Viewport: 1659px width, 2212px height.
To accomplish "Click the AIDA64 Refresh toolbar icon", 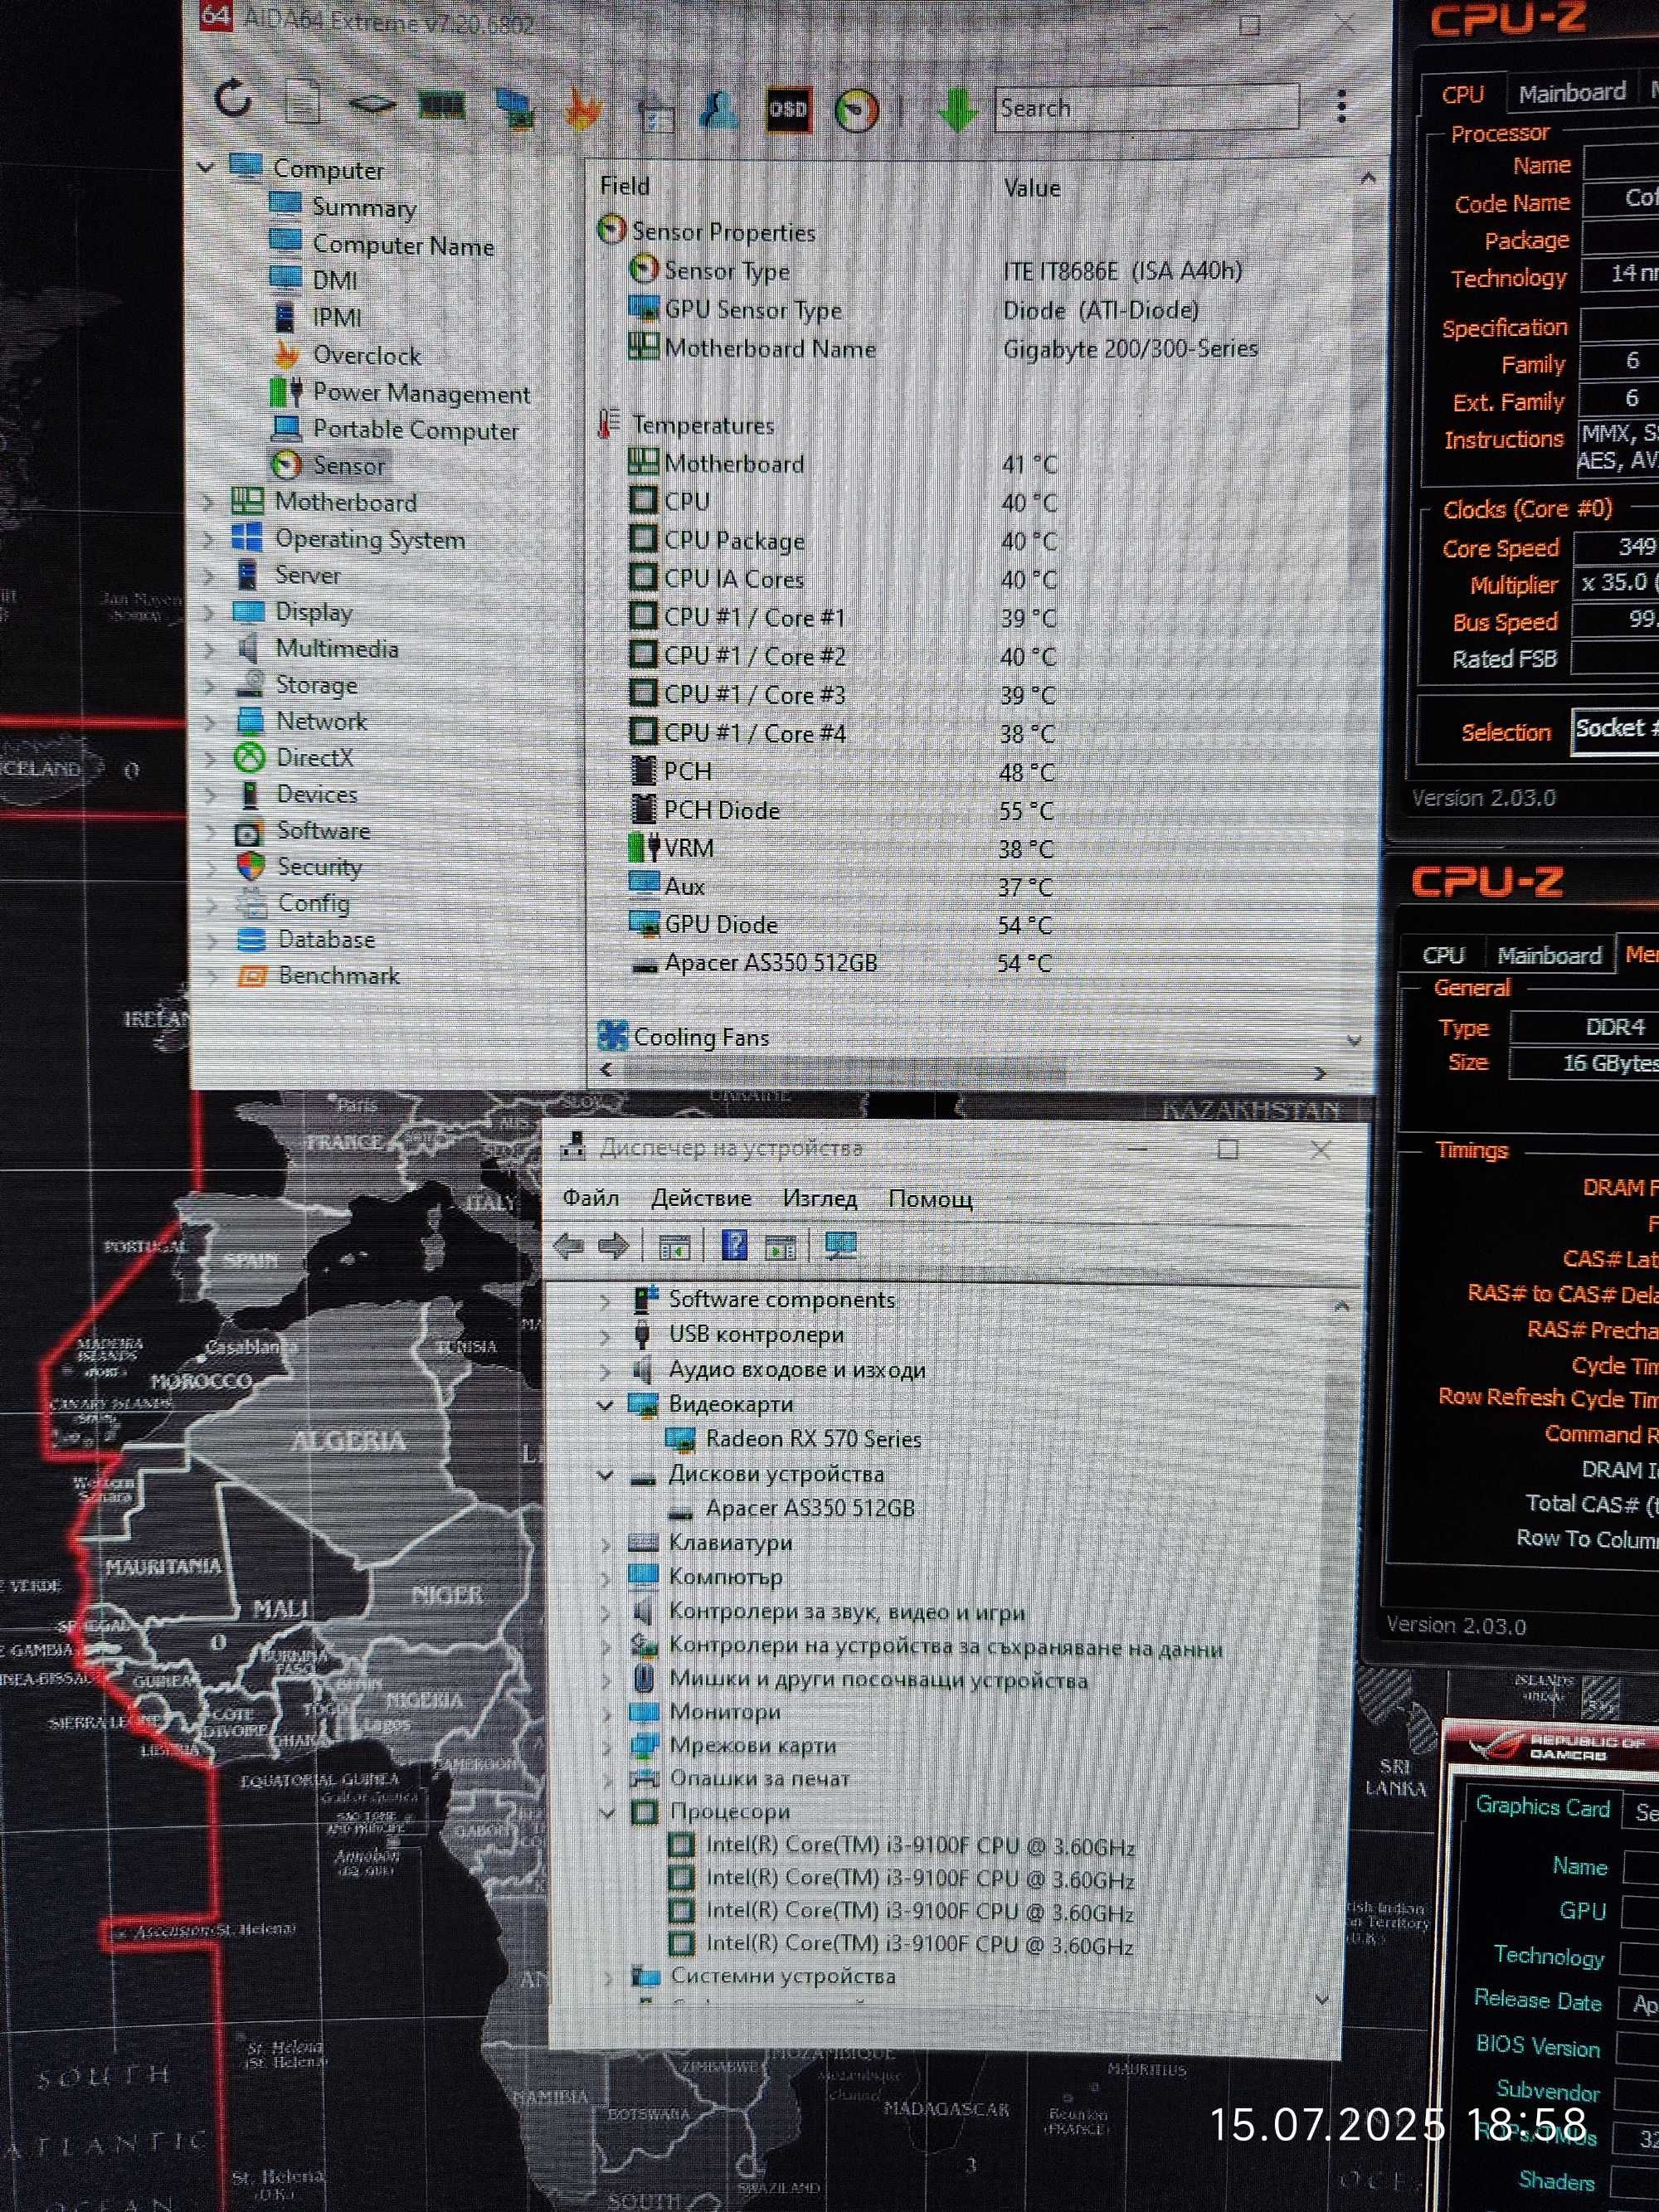I will [233, 99].
